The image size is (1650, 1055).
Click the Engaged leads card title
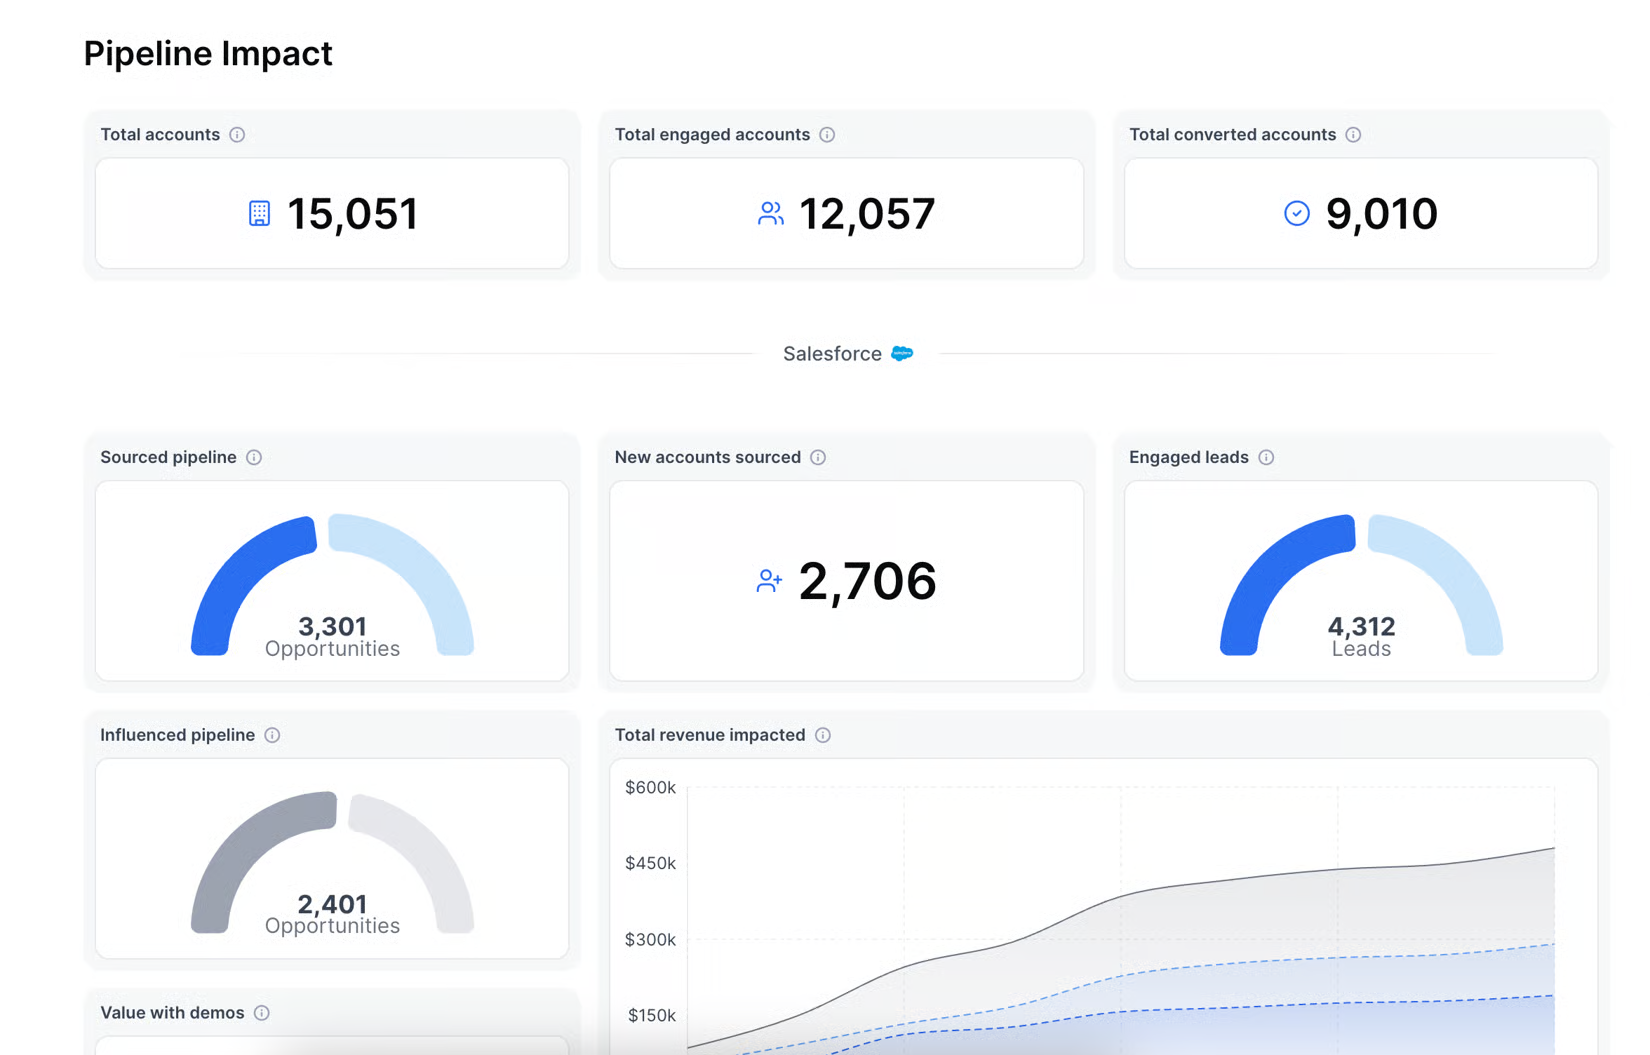(1189, 457)
